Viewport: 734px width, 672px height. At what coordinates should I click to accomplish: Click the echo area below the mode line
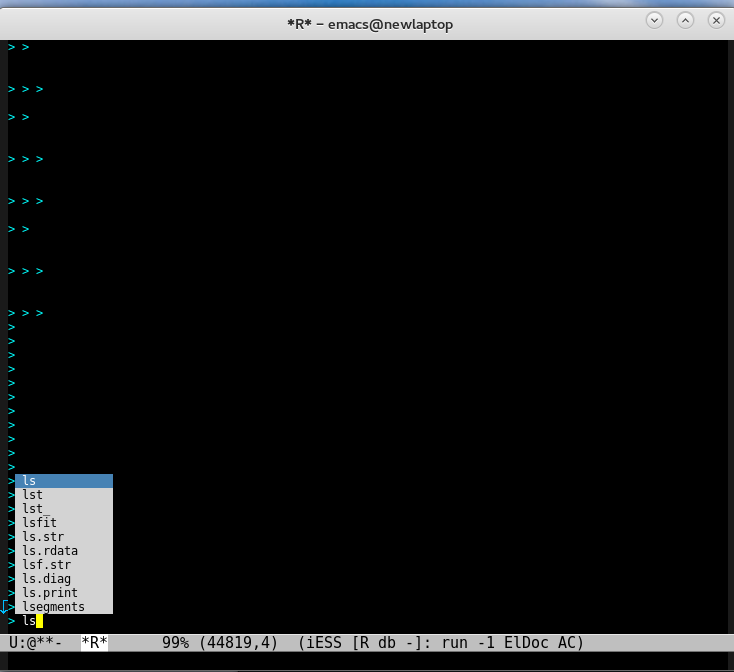point(367,661)
